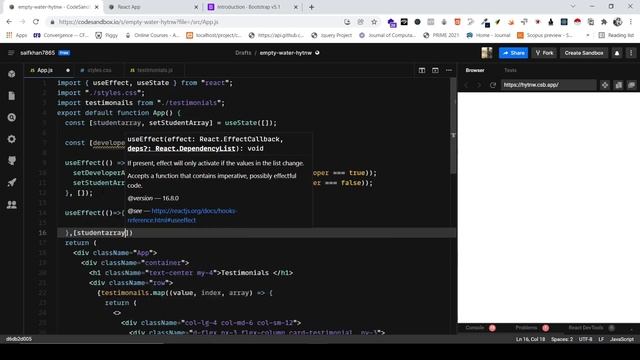Click the return ( code line
This screenshot has width=640, height=360.
coord(81,243)
